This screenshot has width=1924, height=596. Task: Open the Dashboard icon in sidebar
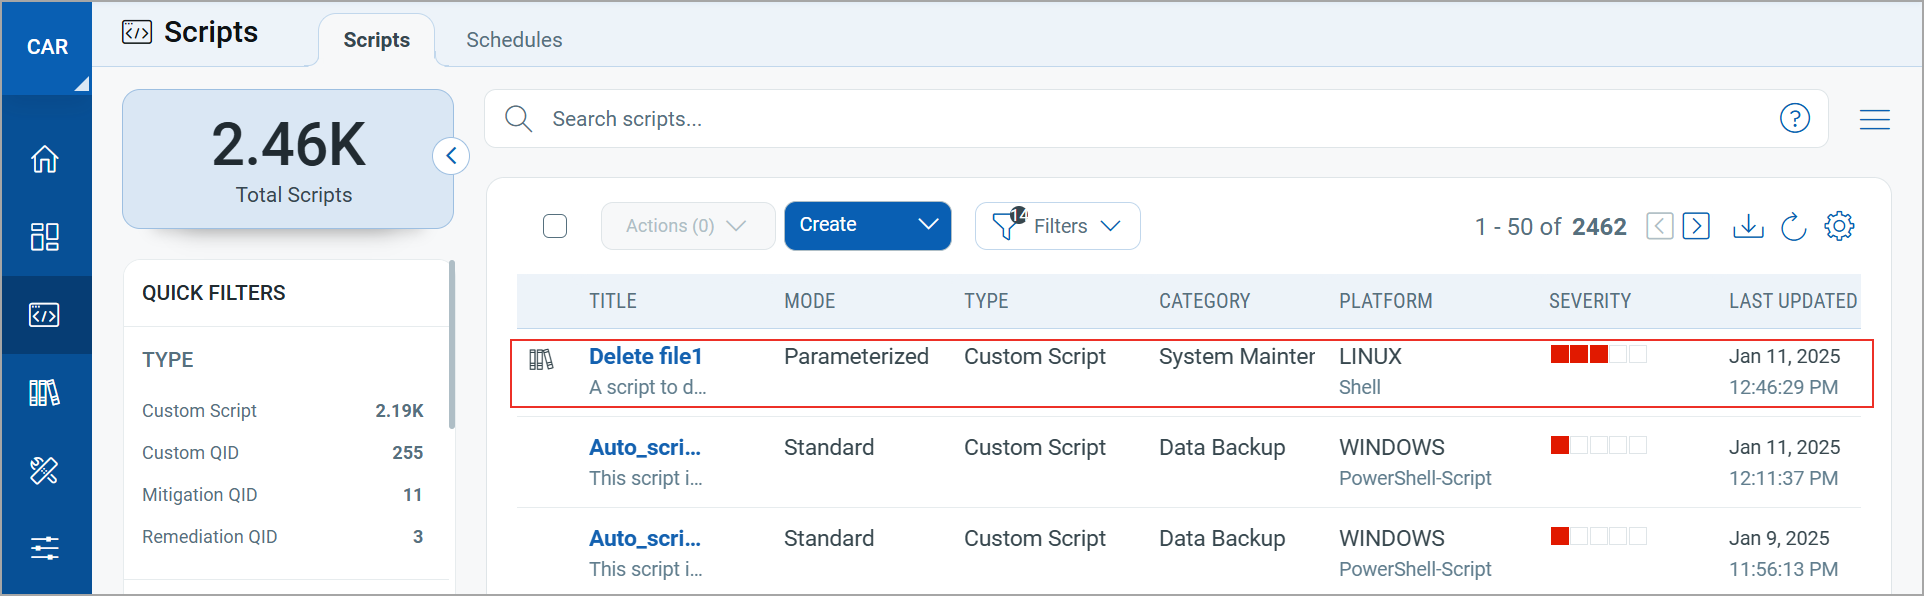[x=45, y=237]
